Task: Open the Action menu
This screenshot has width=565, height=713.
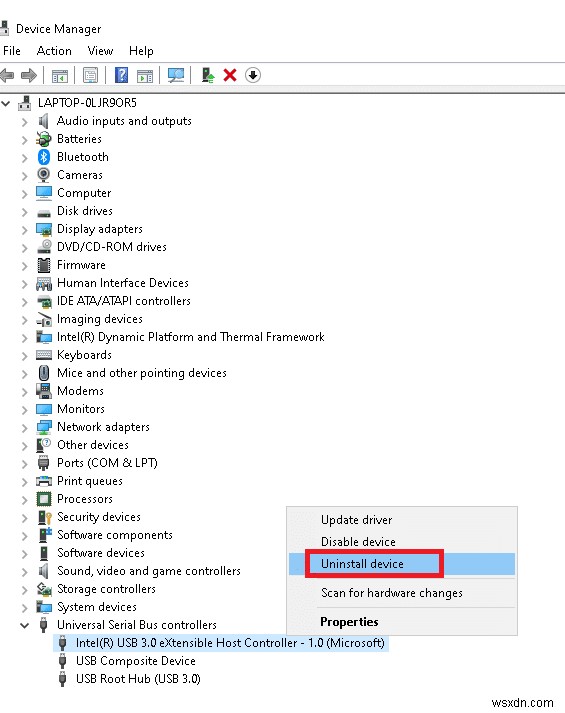Action: pos(54,51)
